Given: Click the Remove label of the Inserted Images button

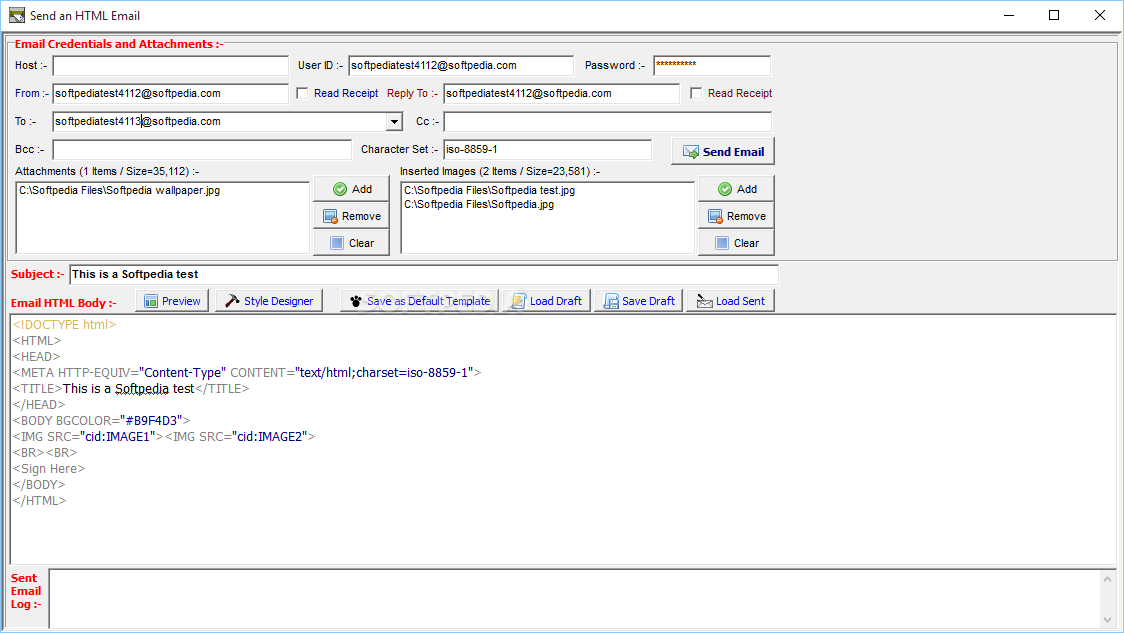Looking at the screenshot, I should [746, 216].
